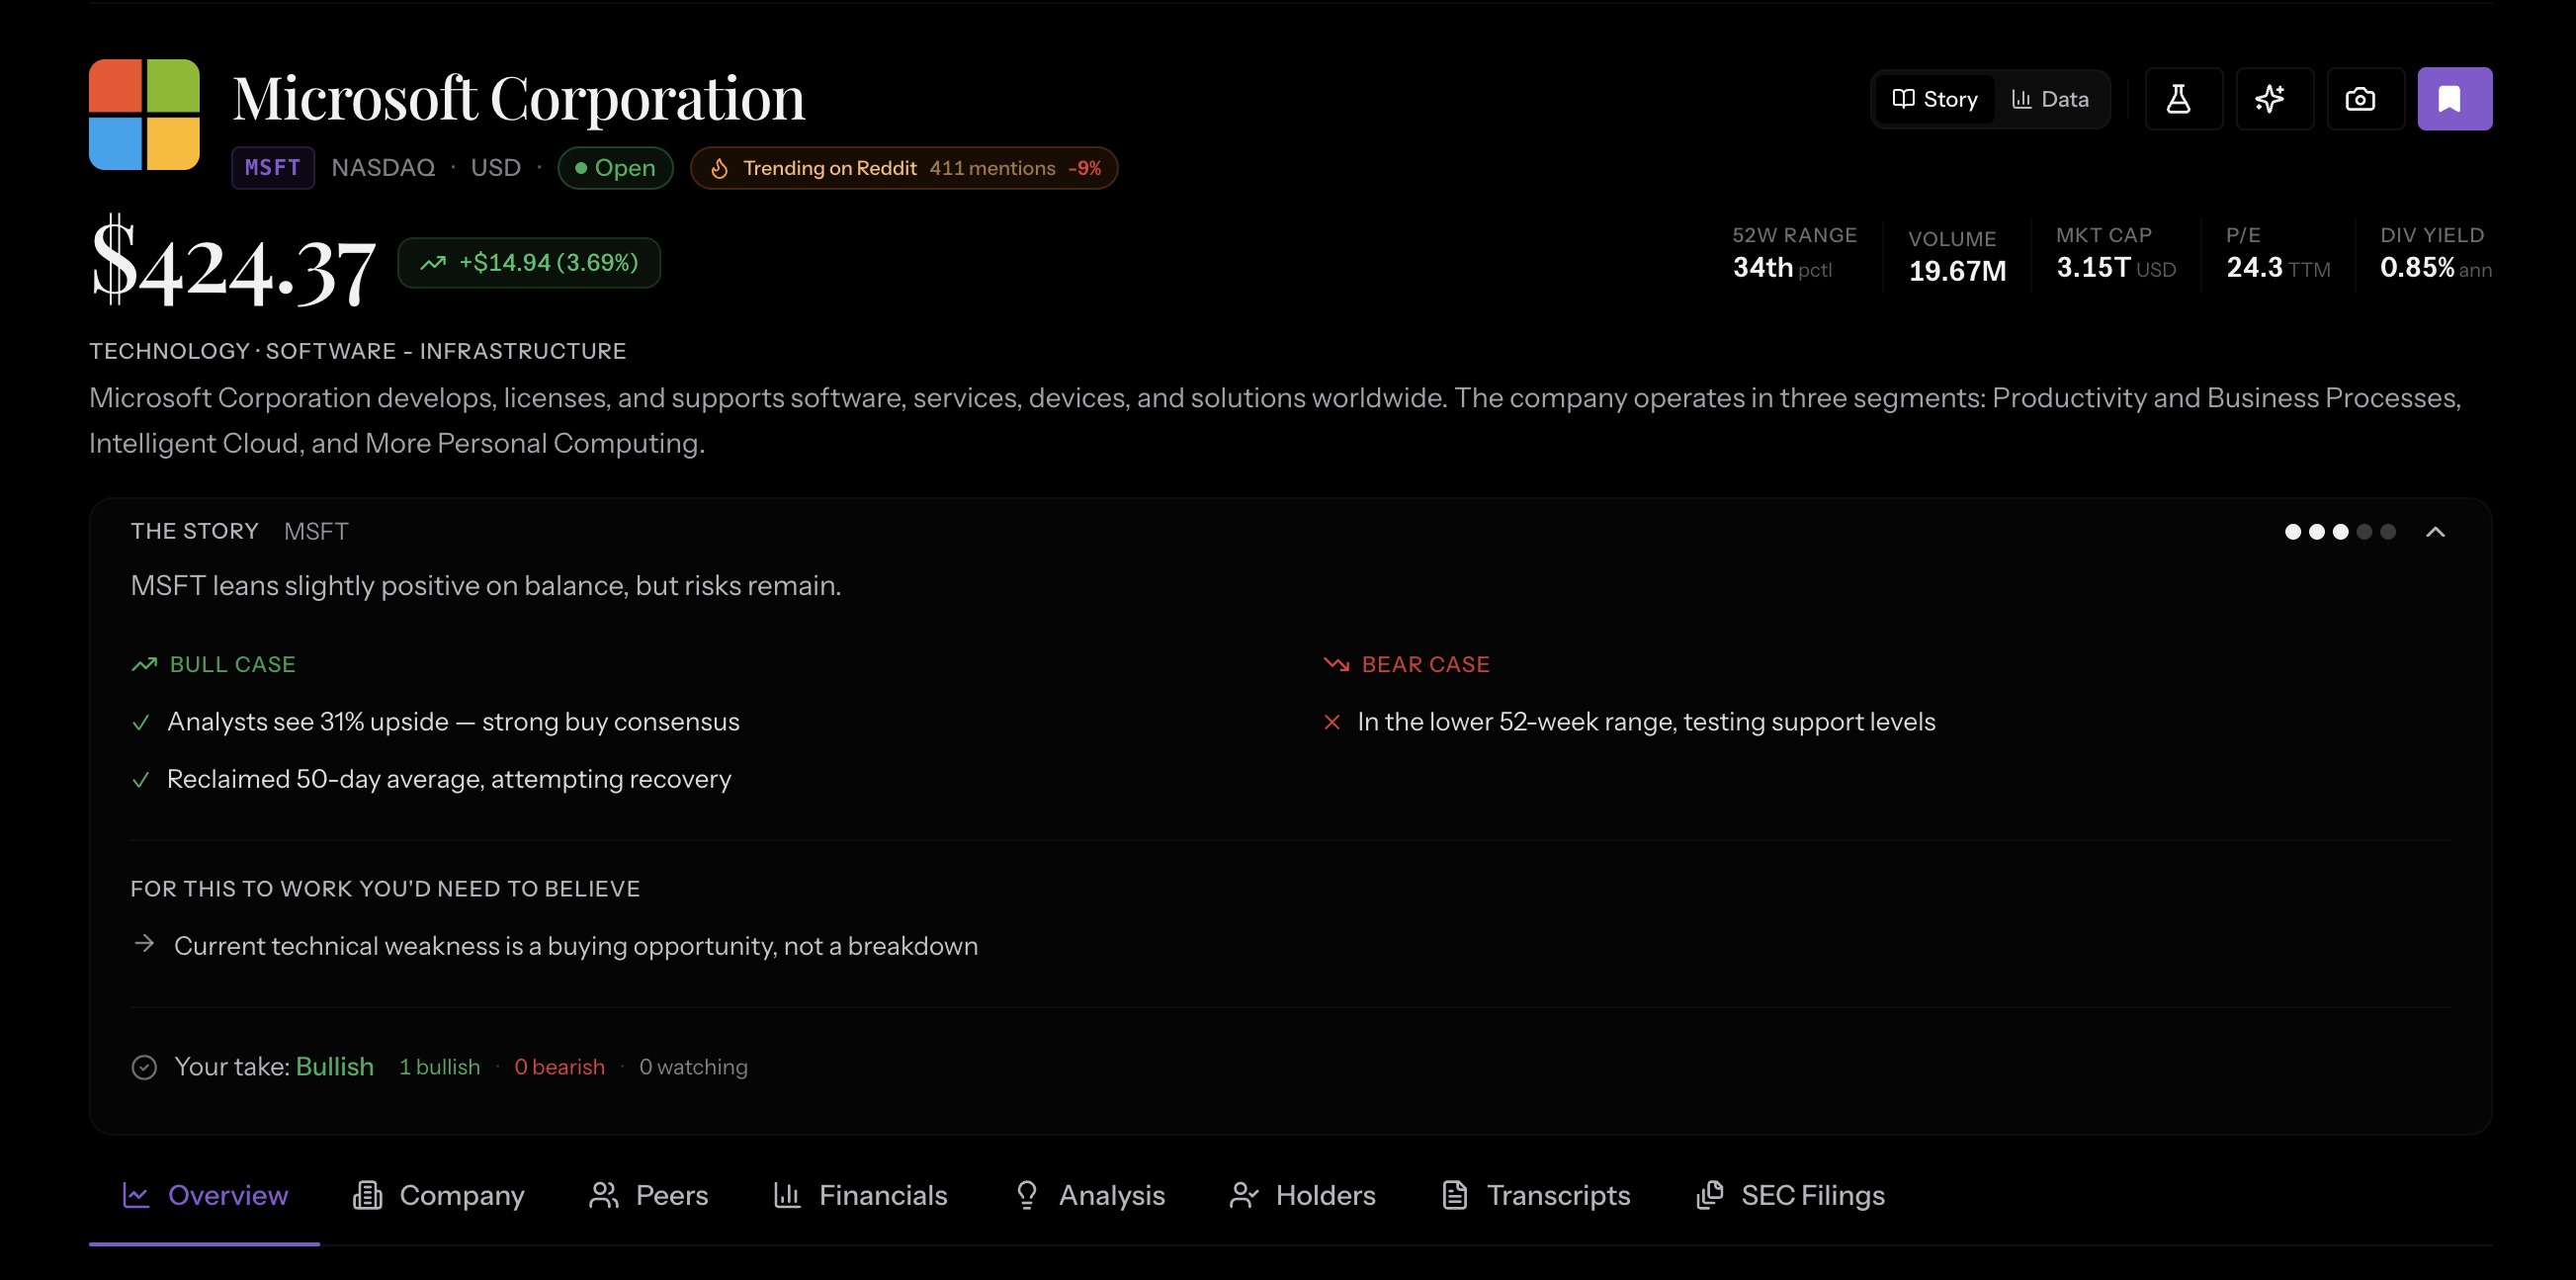2576x1280 pixels.
Task: Switch to the Peers tab
Action: pos(648,1196)
